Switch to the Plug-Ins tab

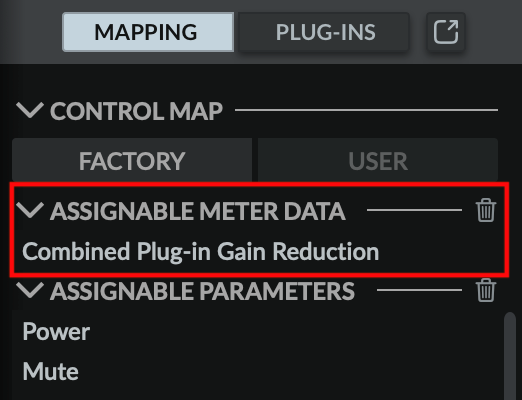(324, 32)
